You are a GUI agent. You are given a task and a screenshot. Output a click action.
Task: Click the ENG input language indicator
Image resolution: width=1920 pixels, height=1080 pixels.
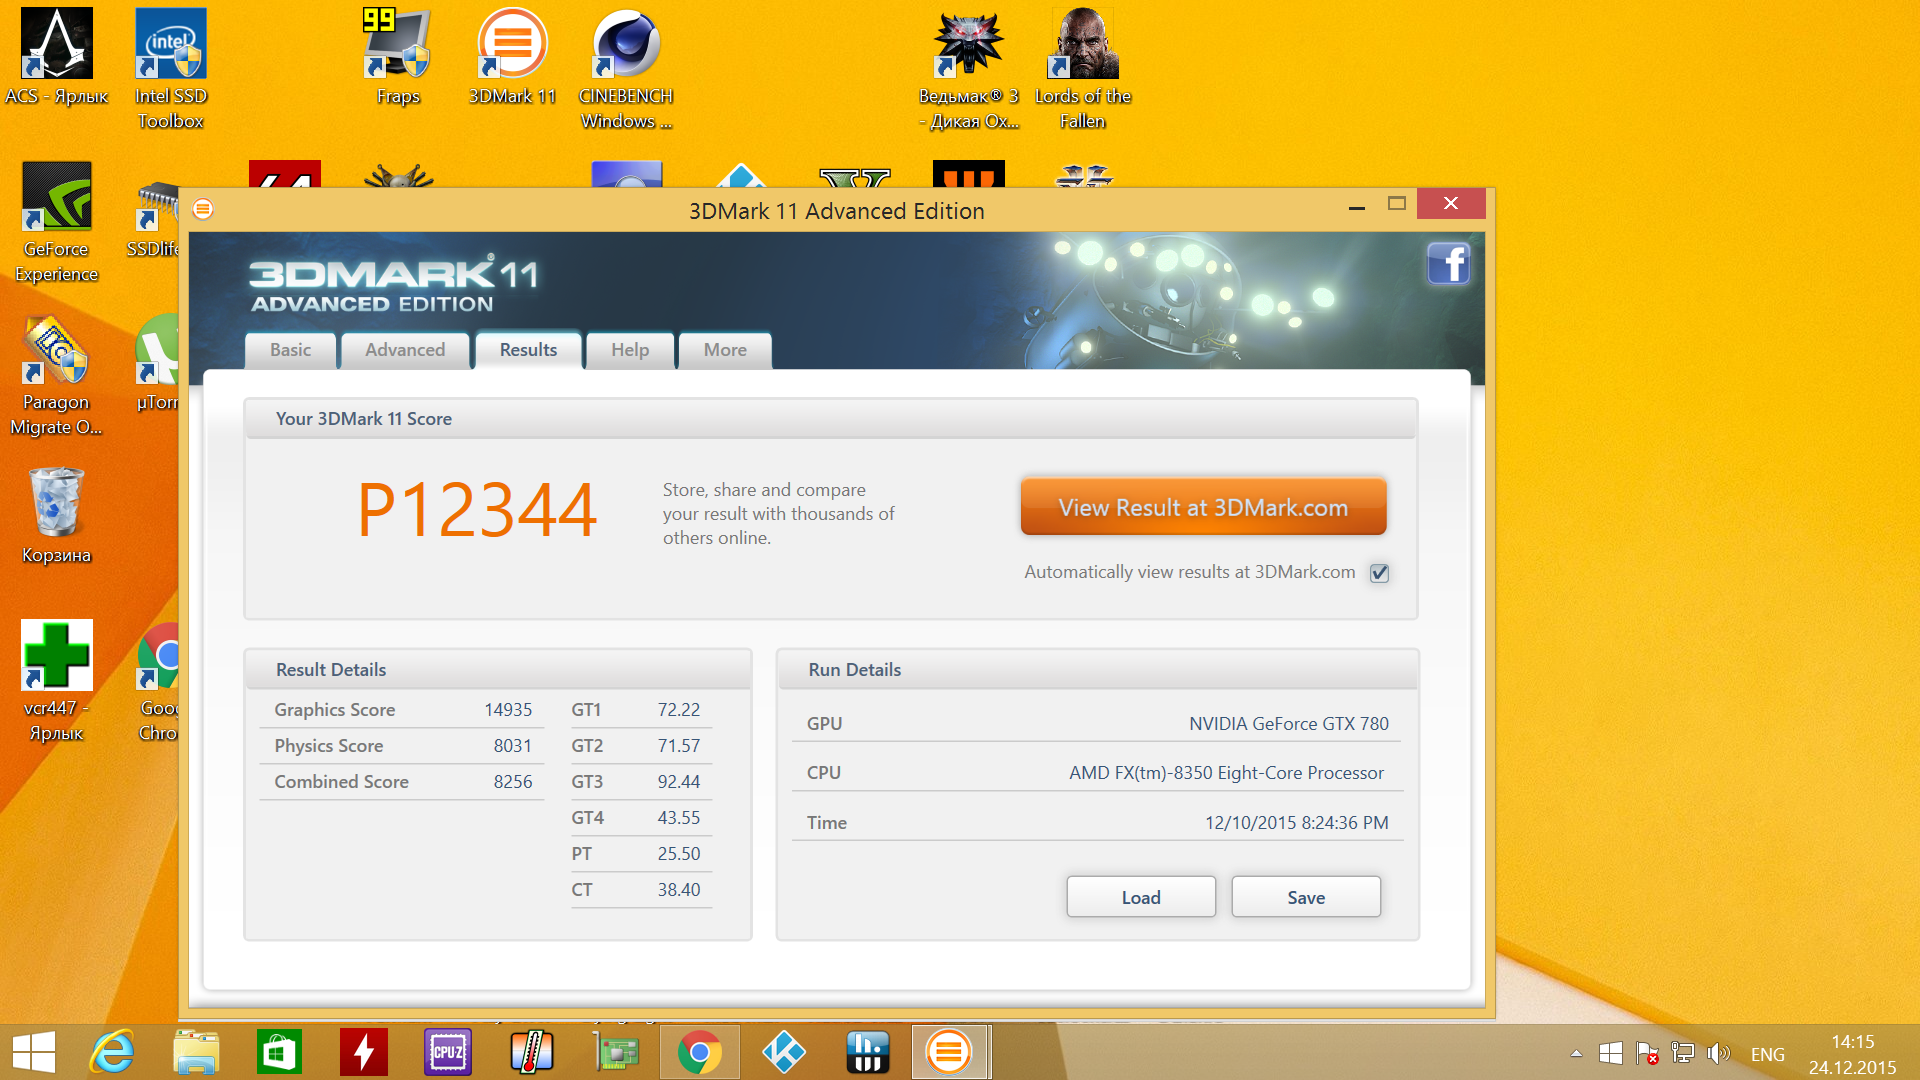[1767, 1054]
